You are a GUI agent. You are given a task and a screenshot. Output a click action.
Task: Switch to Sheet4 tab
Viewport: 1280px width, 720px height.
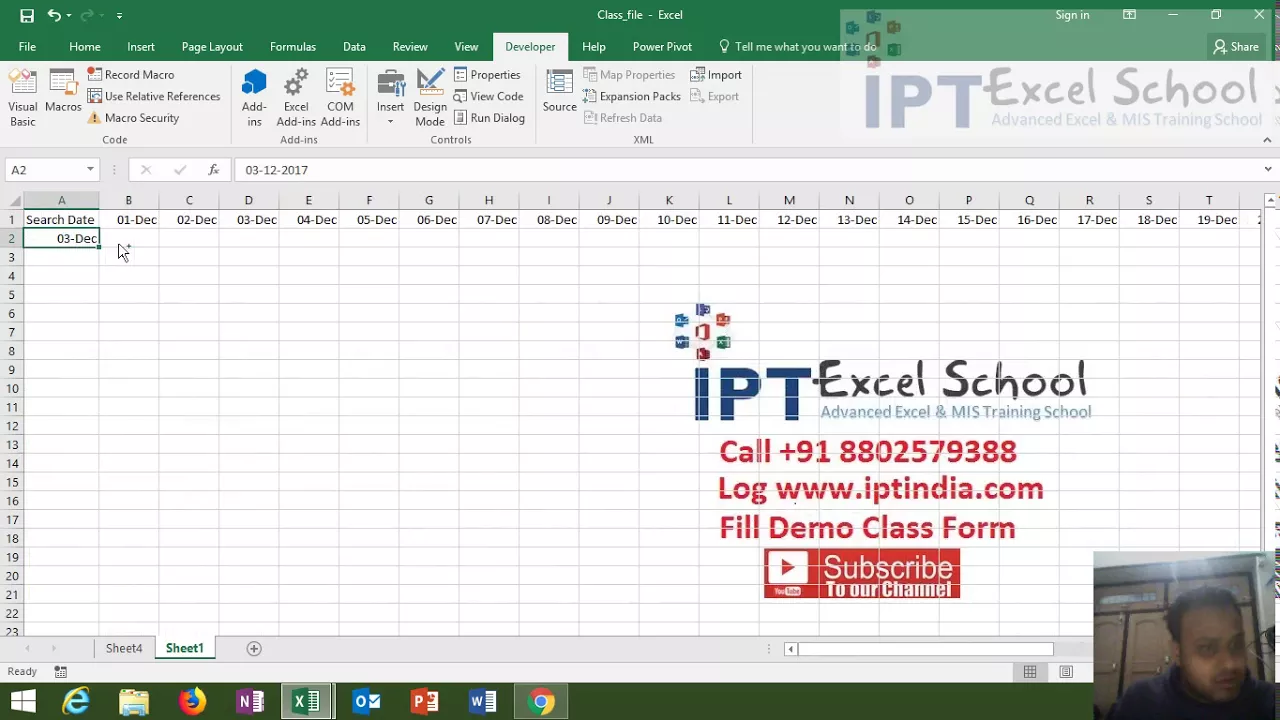coord(124,648)
